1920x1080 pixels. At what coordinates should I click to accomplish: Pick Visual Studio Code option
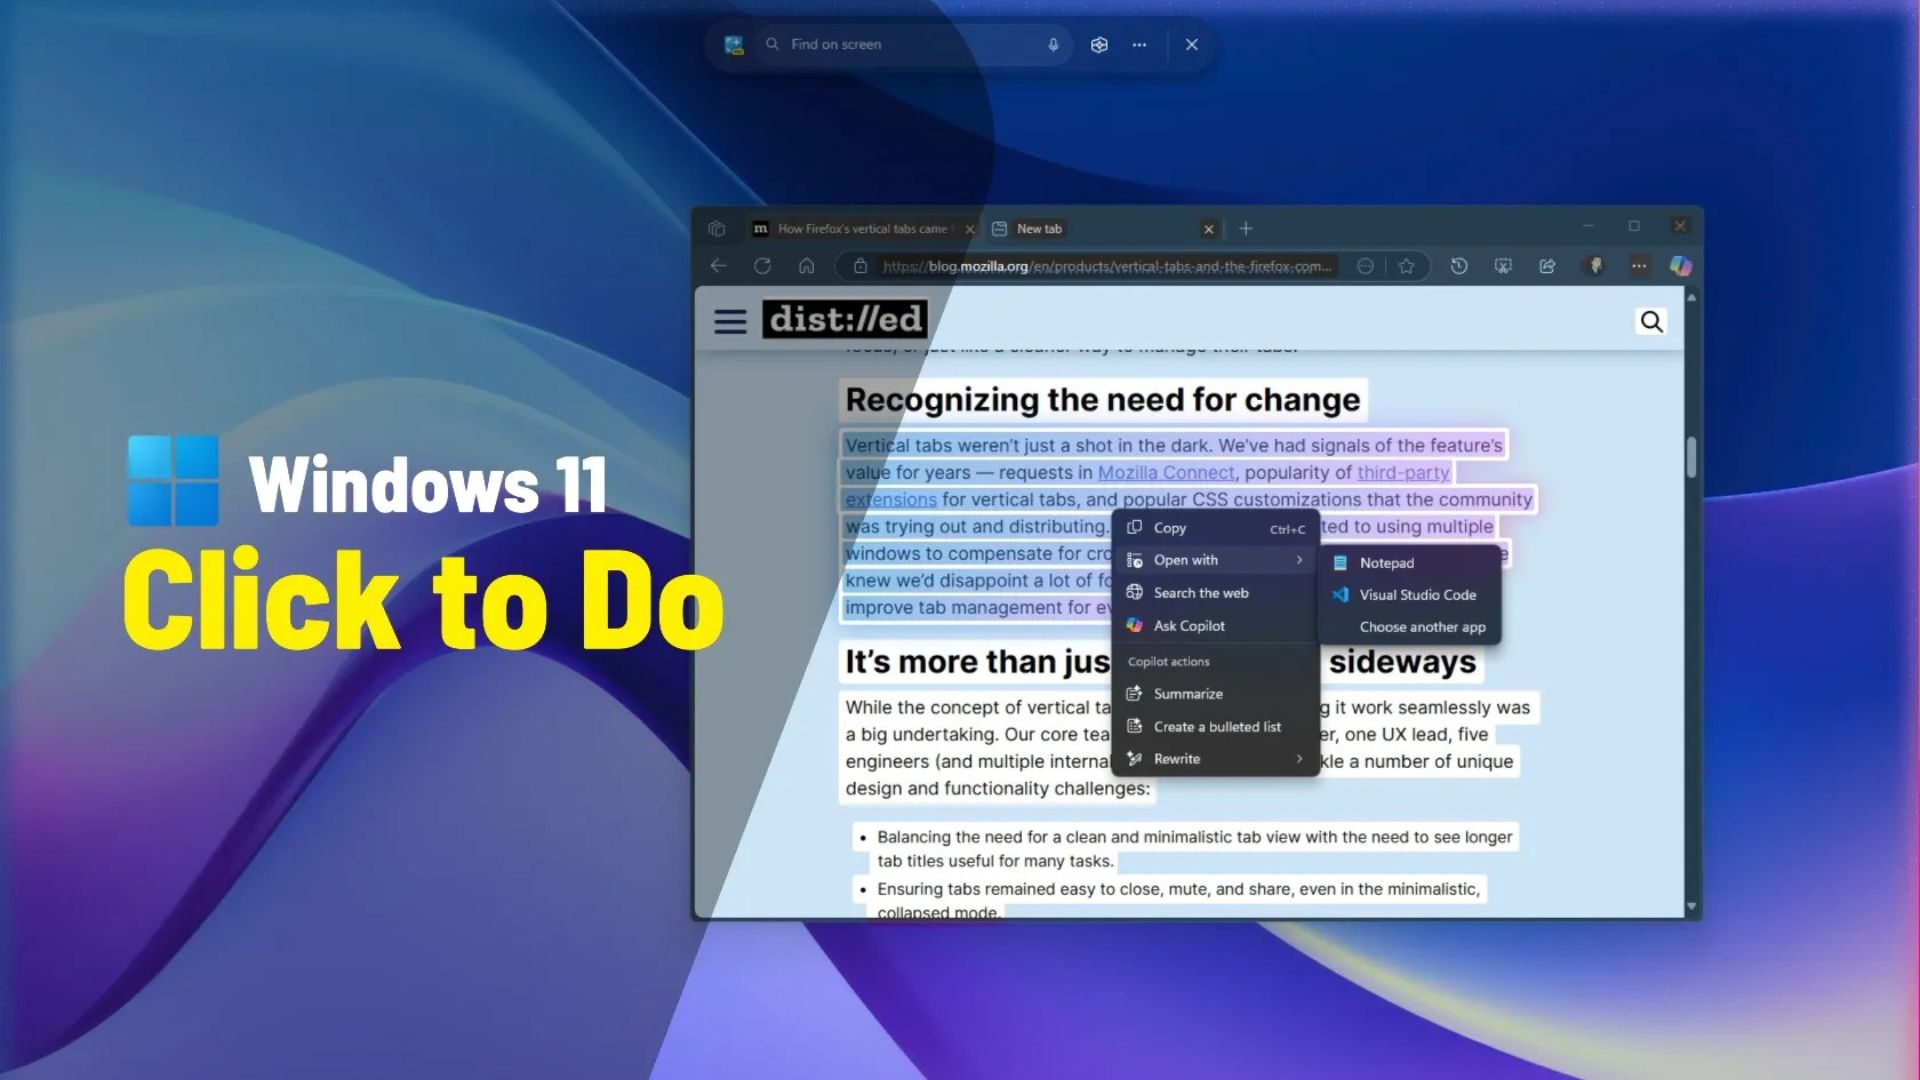1416,595
